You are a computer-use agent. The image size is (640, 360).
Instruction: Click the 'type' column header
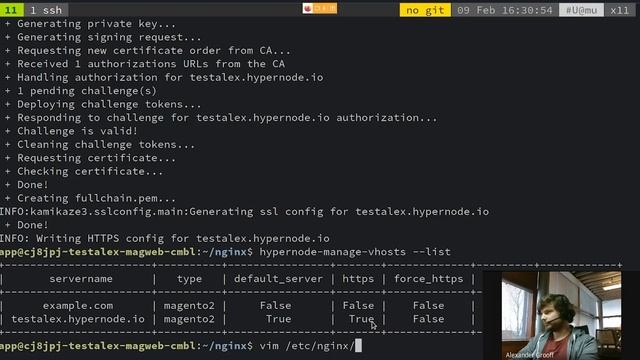[189, 279]
